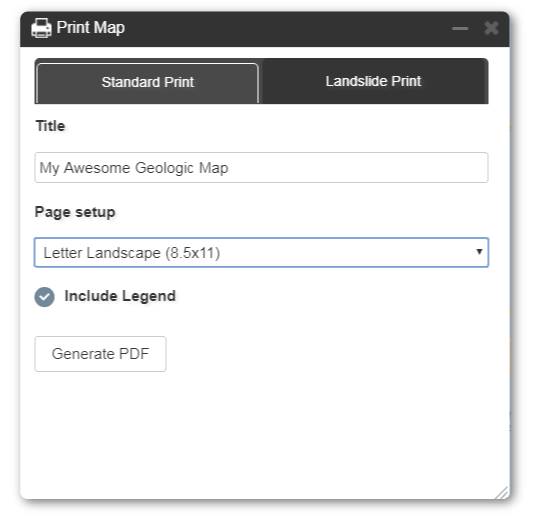Close the Print Map panel

[x=491, y=28]
